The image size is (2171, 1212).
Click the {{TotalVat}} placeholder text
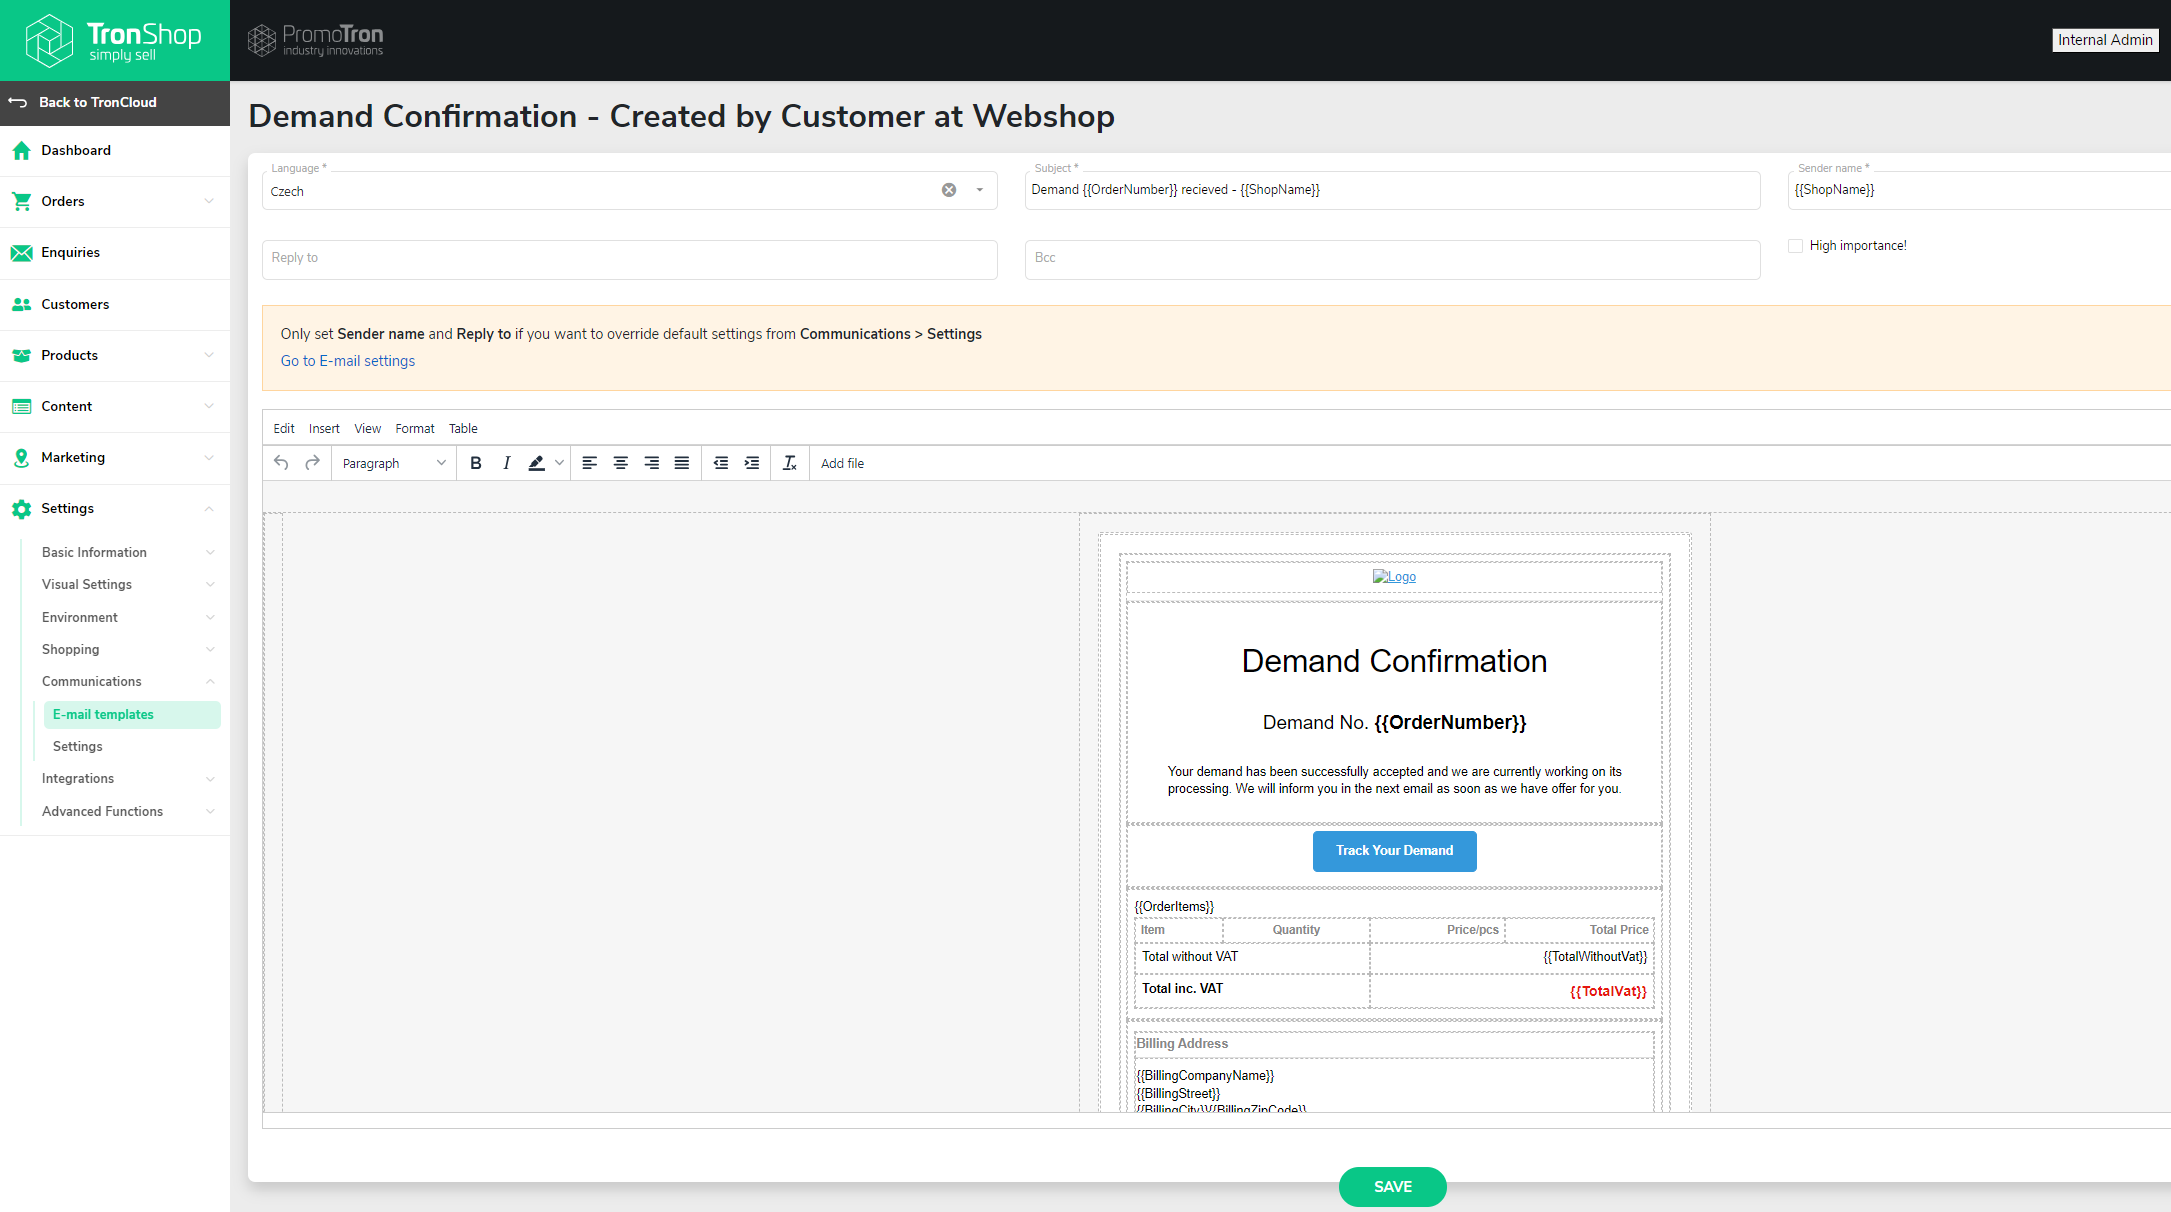(1608, 992)
